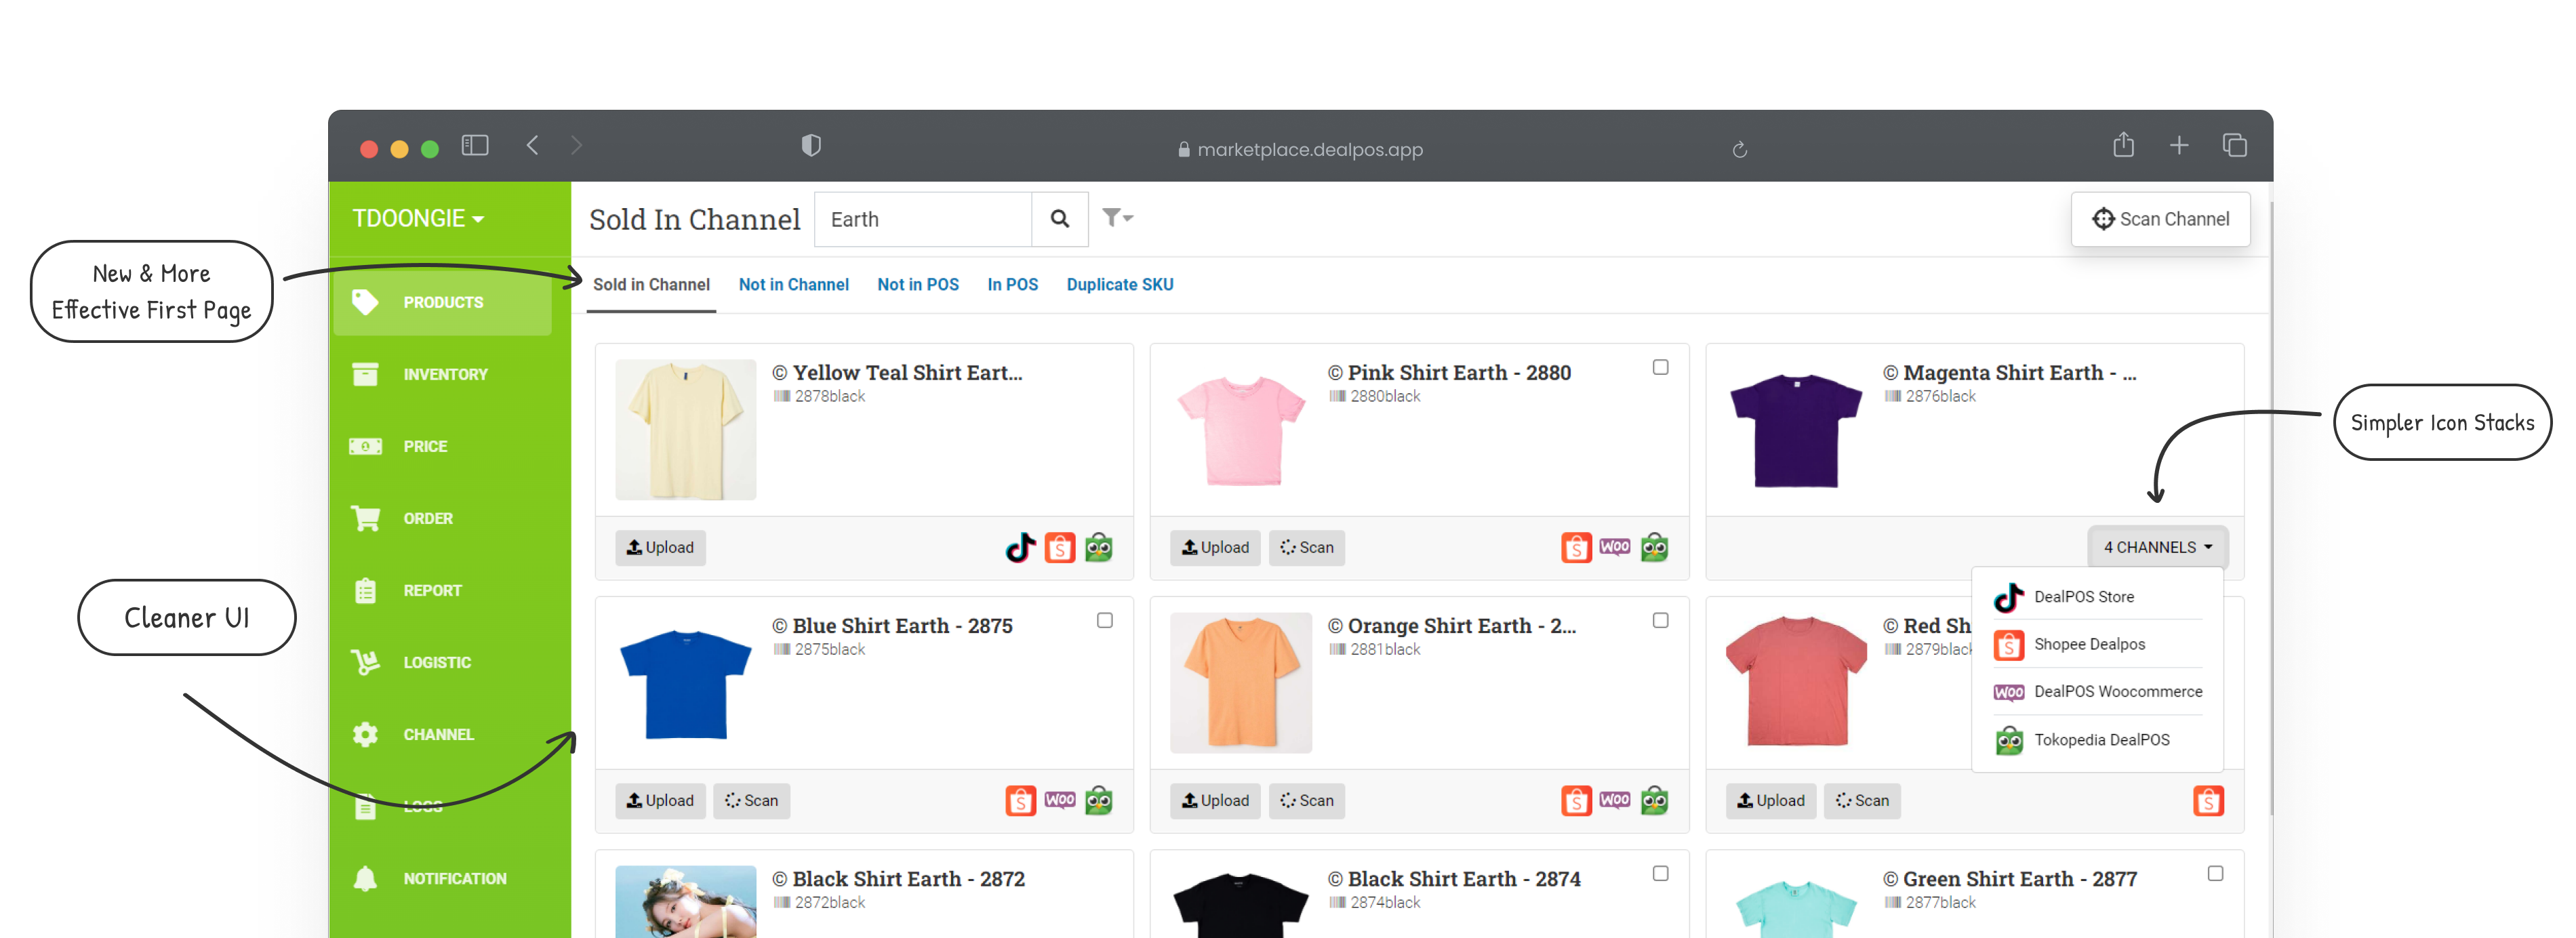Click TikTok icon on Yellow Teal Shirt card

click(1020, 547)
